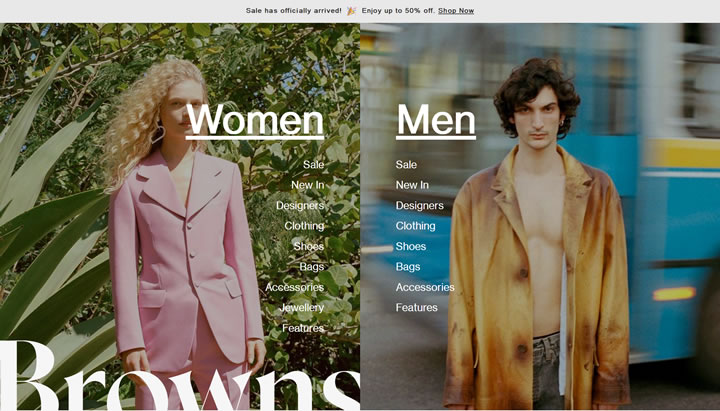Select Accessories in the Women list
Image resolution: width=720 pixels, height=411 pixels.
click(x=294, y=287)
